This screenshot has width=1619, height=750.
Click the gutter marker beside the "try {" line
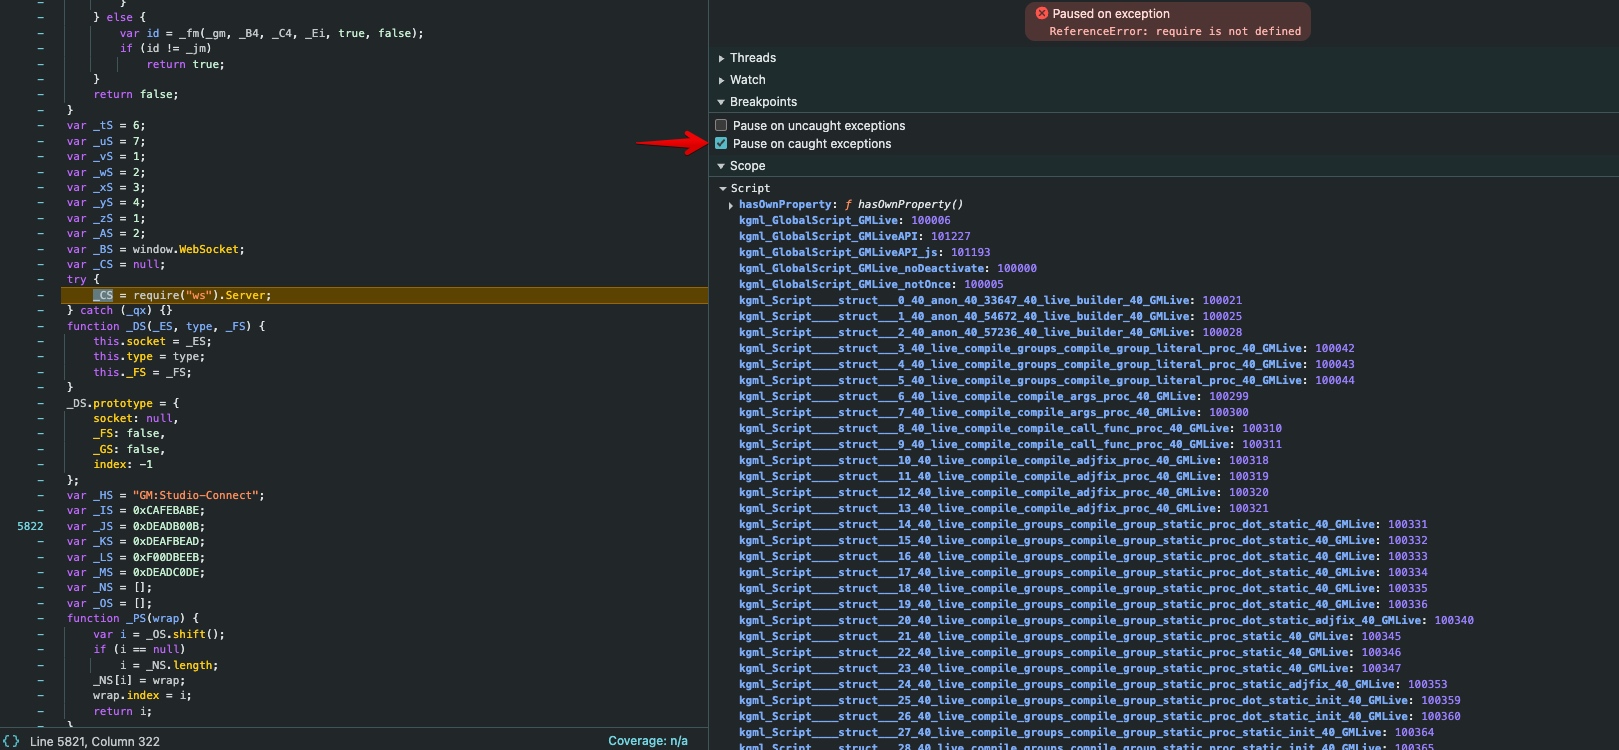[40, 280]
